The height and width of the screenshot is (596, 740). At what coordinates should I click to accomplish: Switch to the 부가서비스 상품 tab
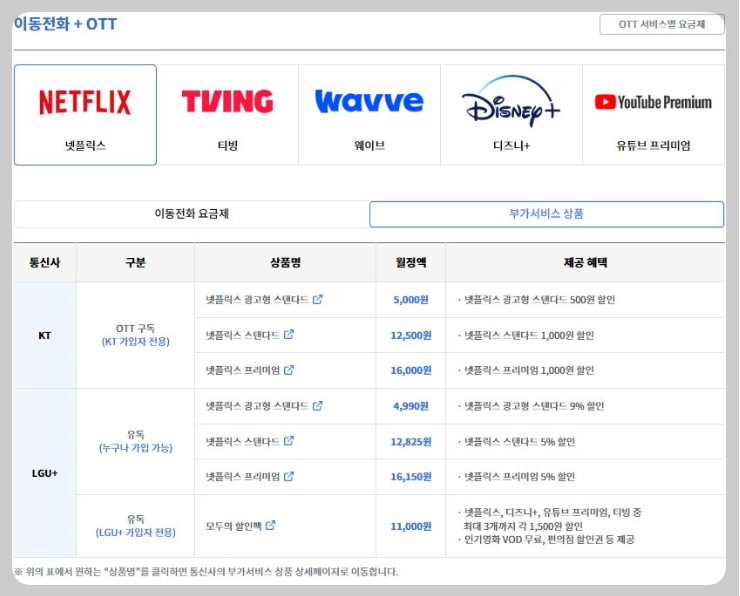(547, 214)
